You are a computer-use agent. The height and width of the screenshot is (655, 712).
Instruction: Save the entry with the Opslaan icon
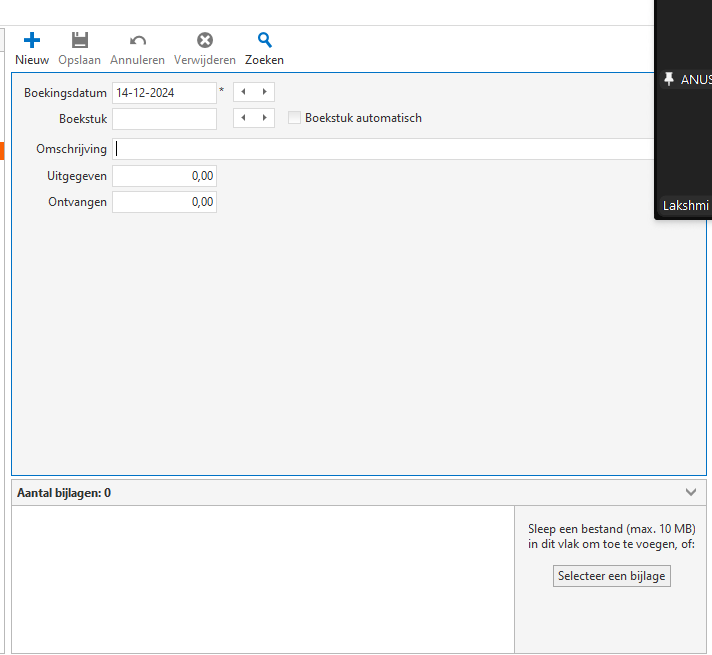pos(79,41)
